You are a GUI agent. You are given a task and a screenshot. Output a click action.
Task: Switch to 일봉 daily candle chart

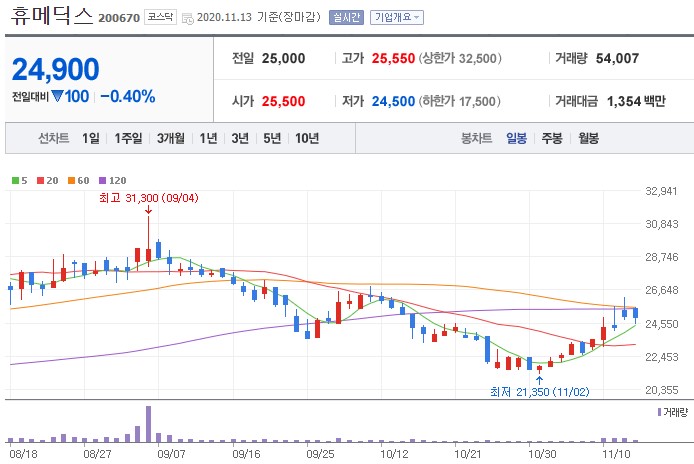[x=517, y=138]
